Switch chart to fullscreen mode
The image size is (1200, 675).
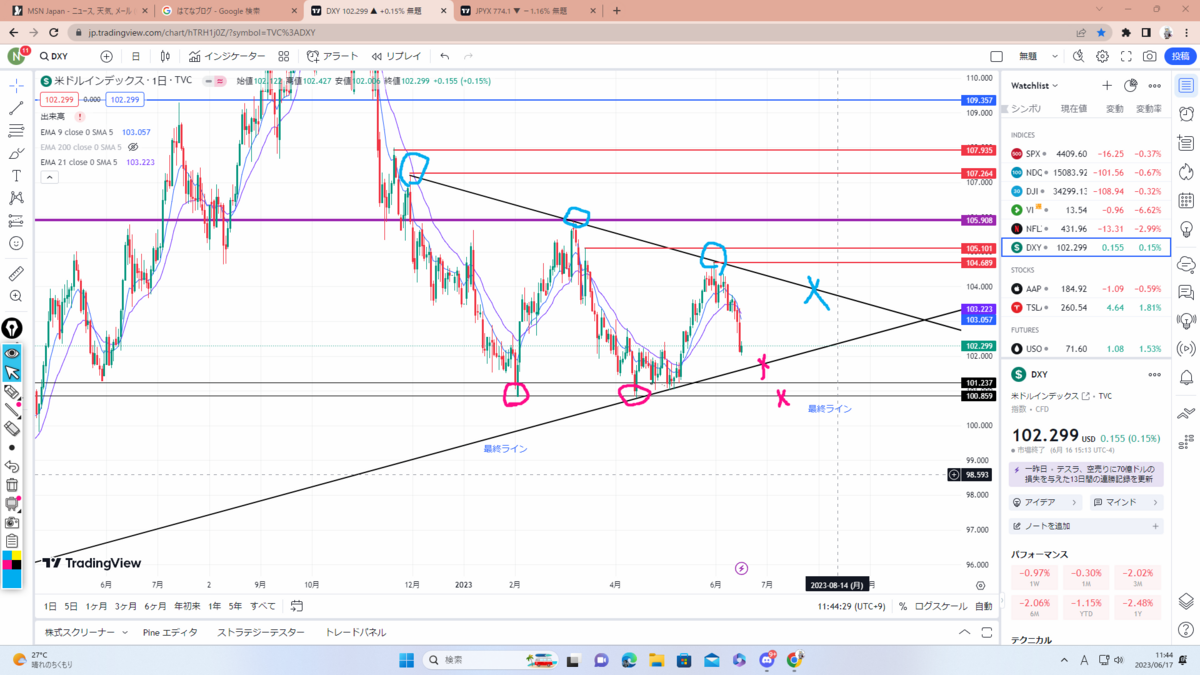pos(1127,57)
